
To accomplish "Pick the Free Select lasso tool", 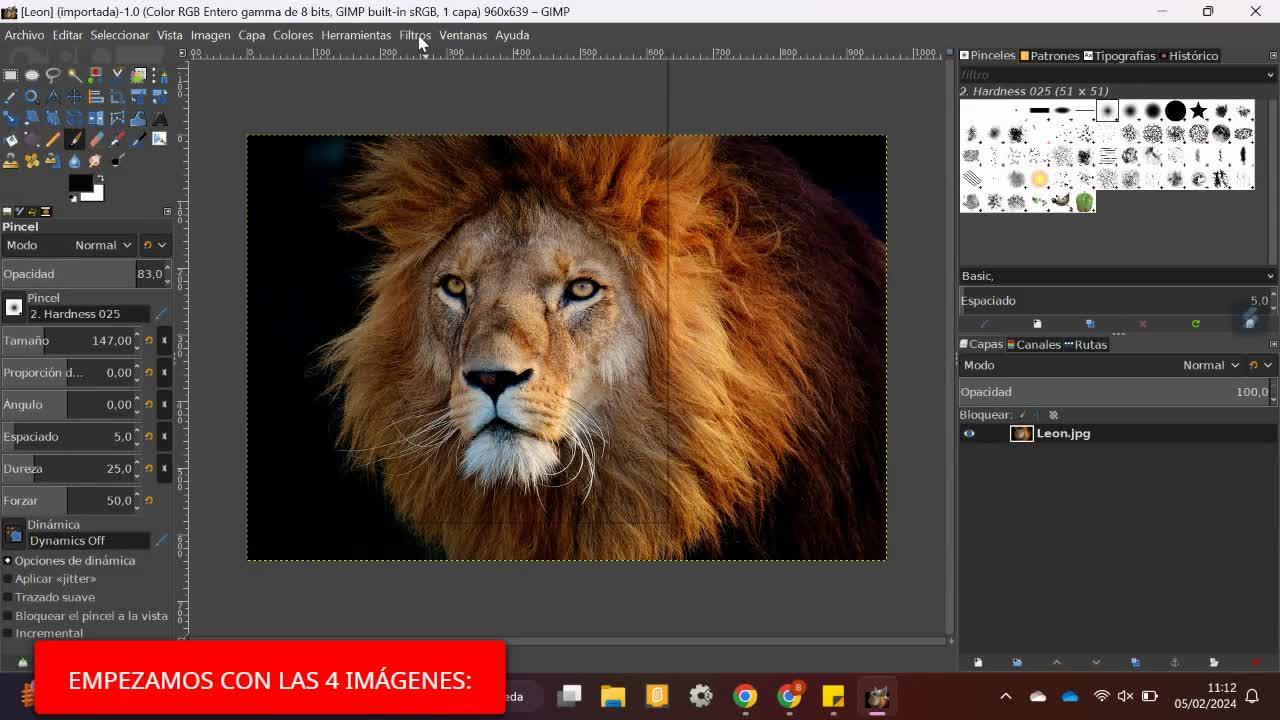I will click(x=53, y=75).
